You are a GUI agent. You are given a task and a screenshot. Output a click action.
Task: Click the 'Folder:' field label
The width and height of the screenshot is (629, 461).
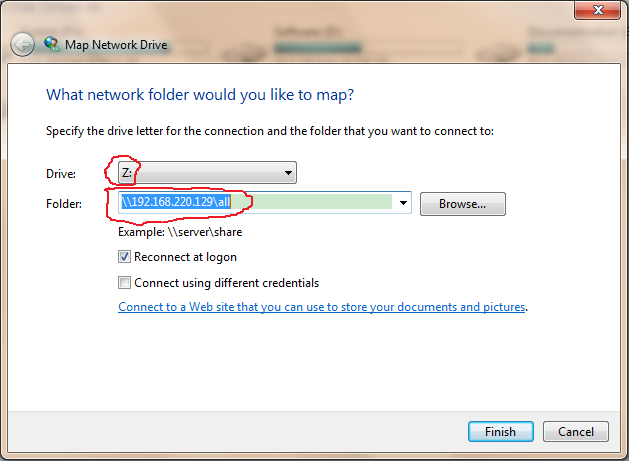click(x=64, y=204)
